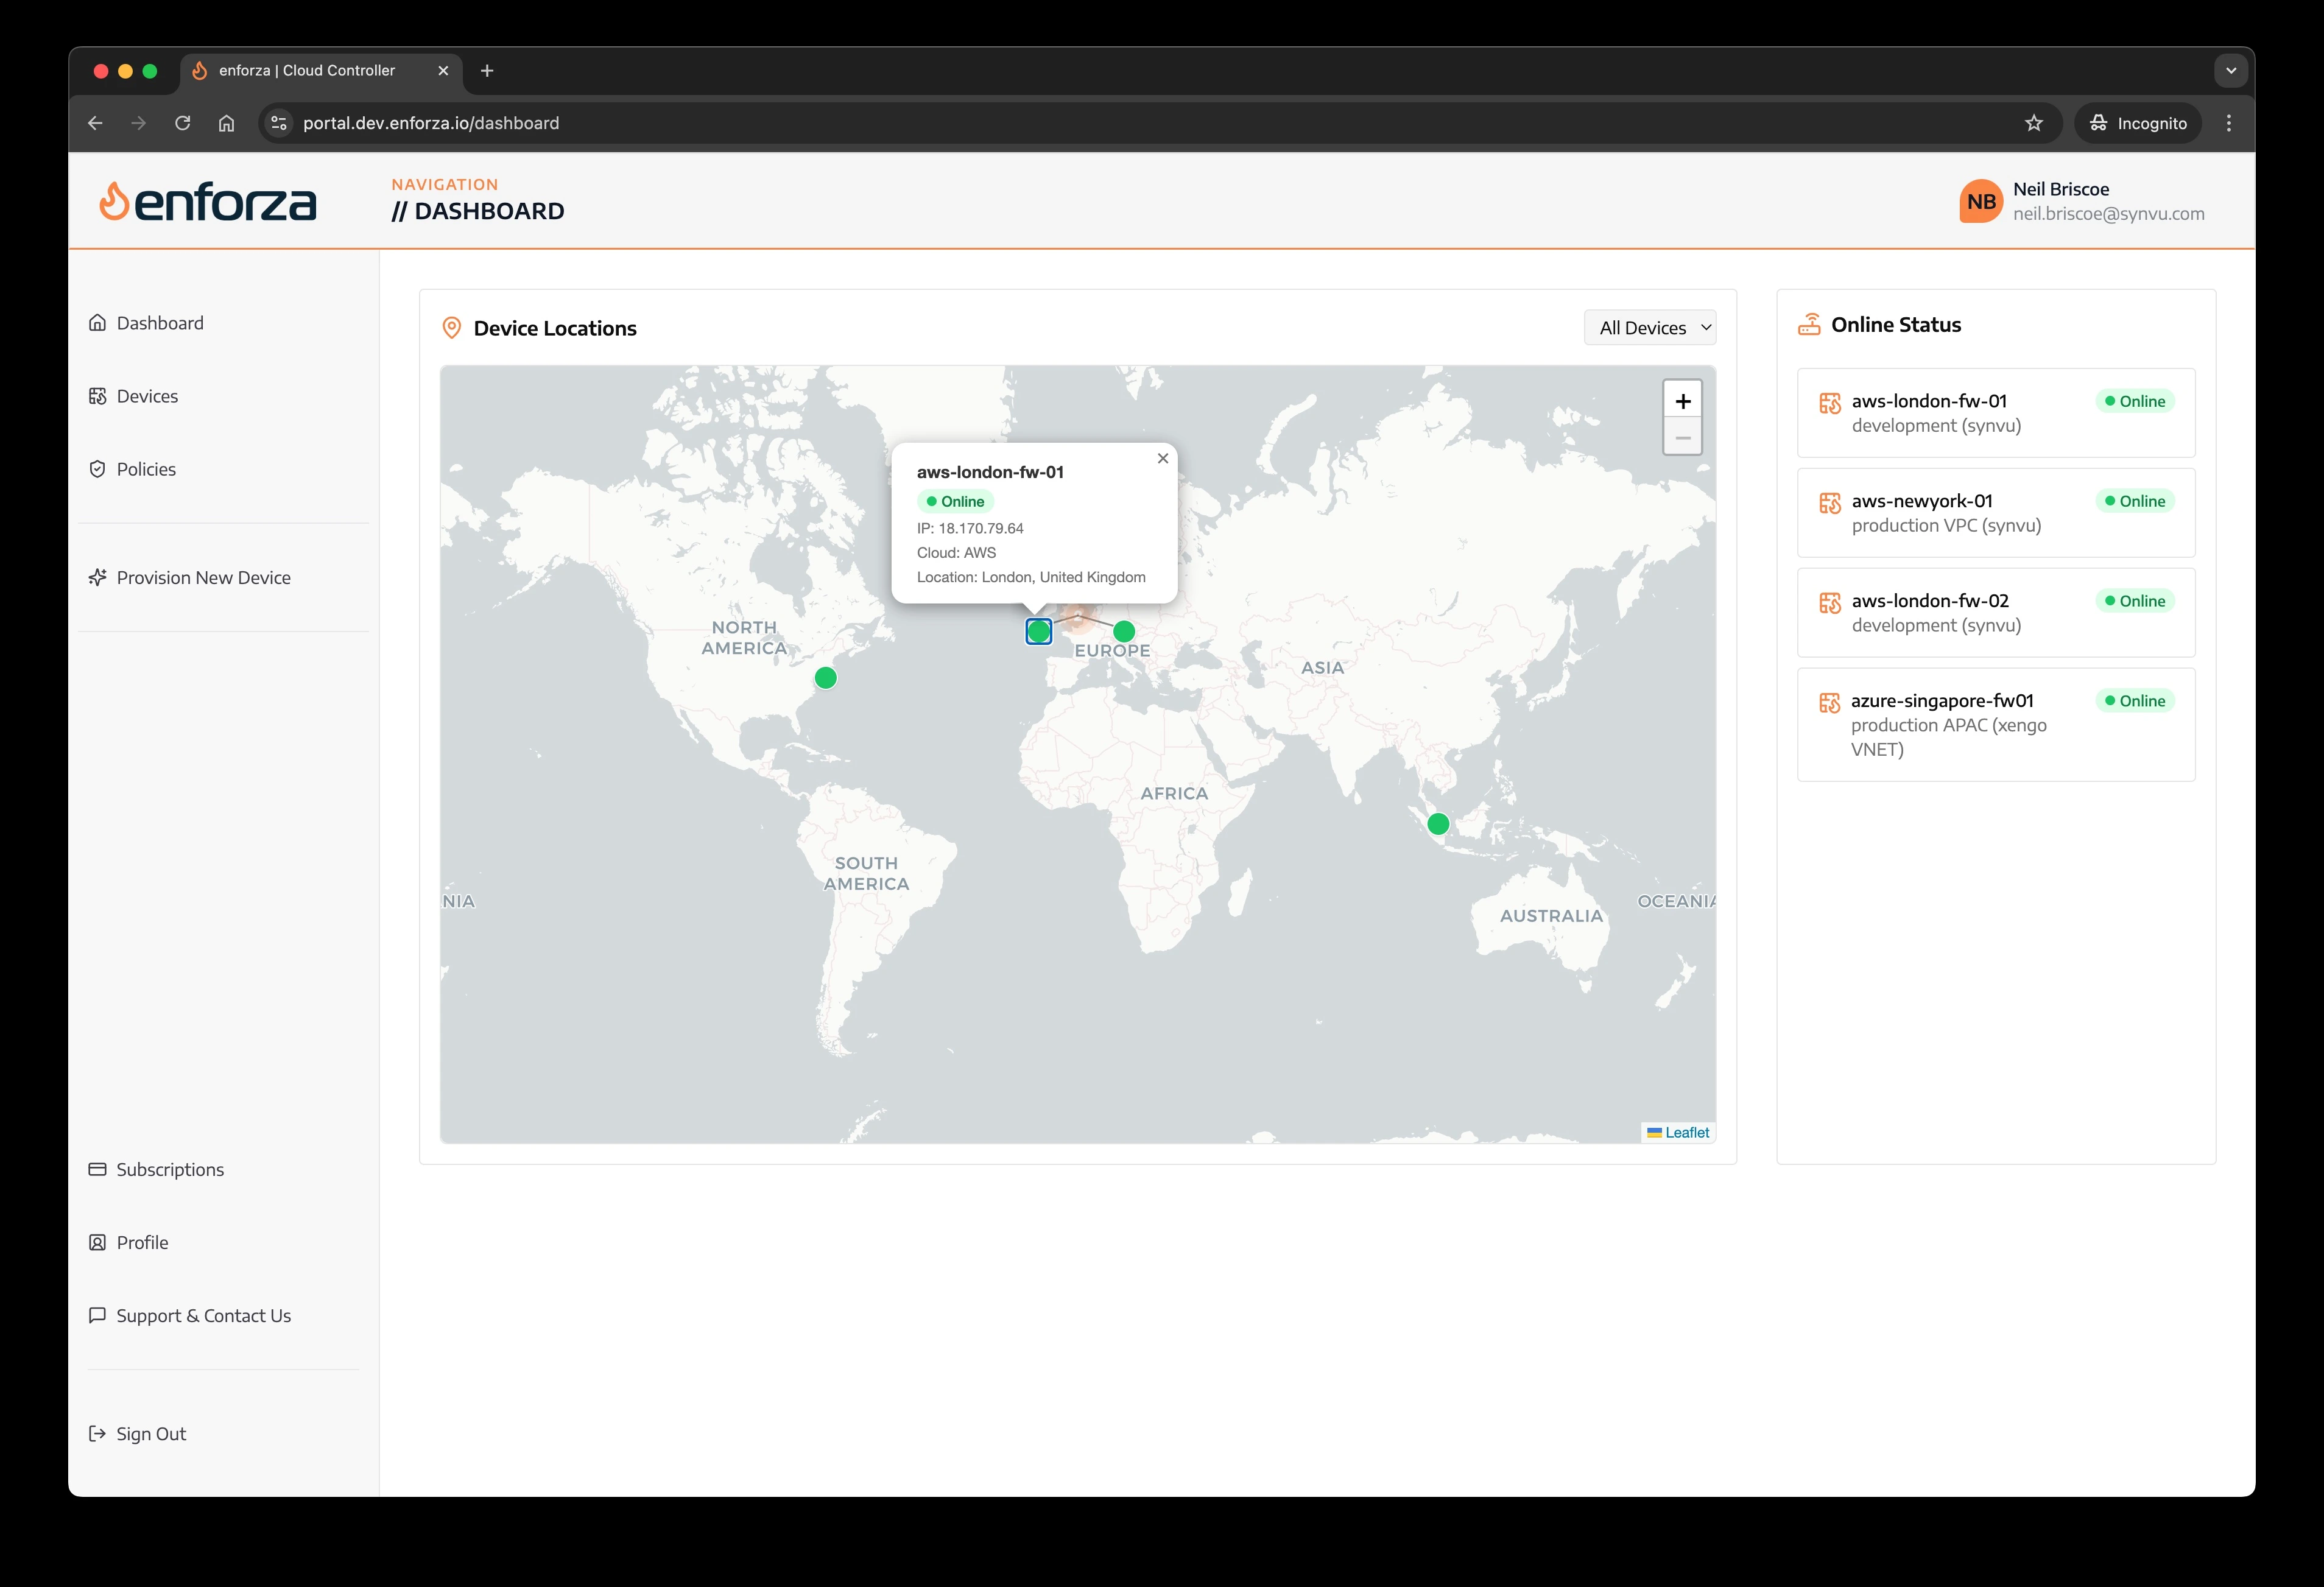
Task: Expand the browser tab list chevron
Action: tap(2230, 70)
